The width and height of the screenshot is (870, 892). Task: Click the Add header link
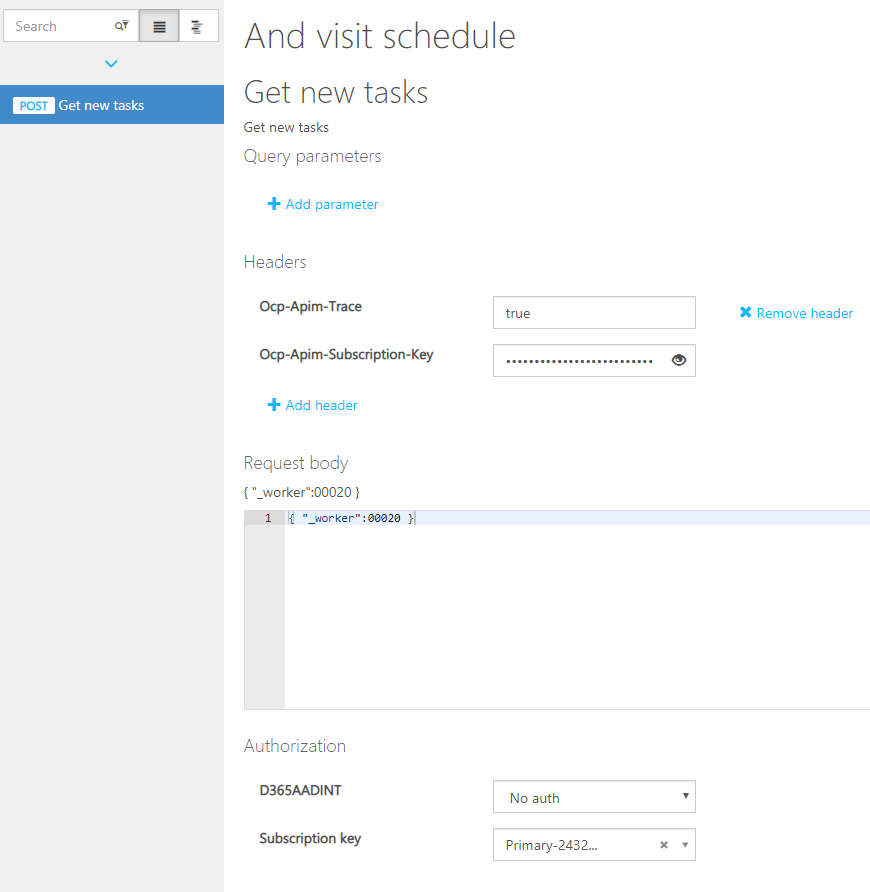[321, 405]
